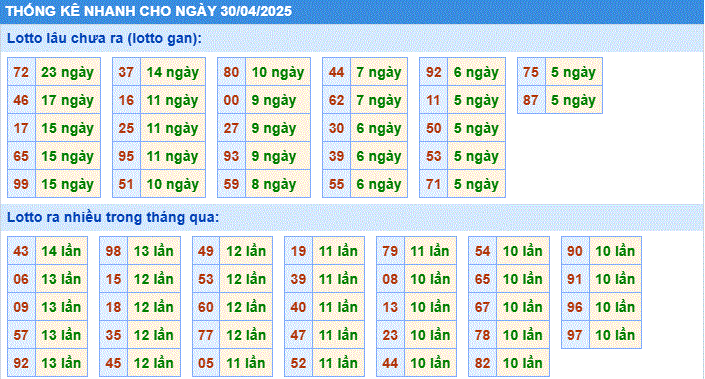Click number 75 in last gan column

click(531, 72)
